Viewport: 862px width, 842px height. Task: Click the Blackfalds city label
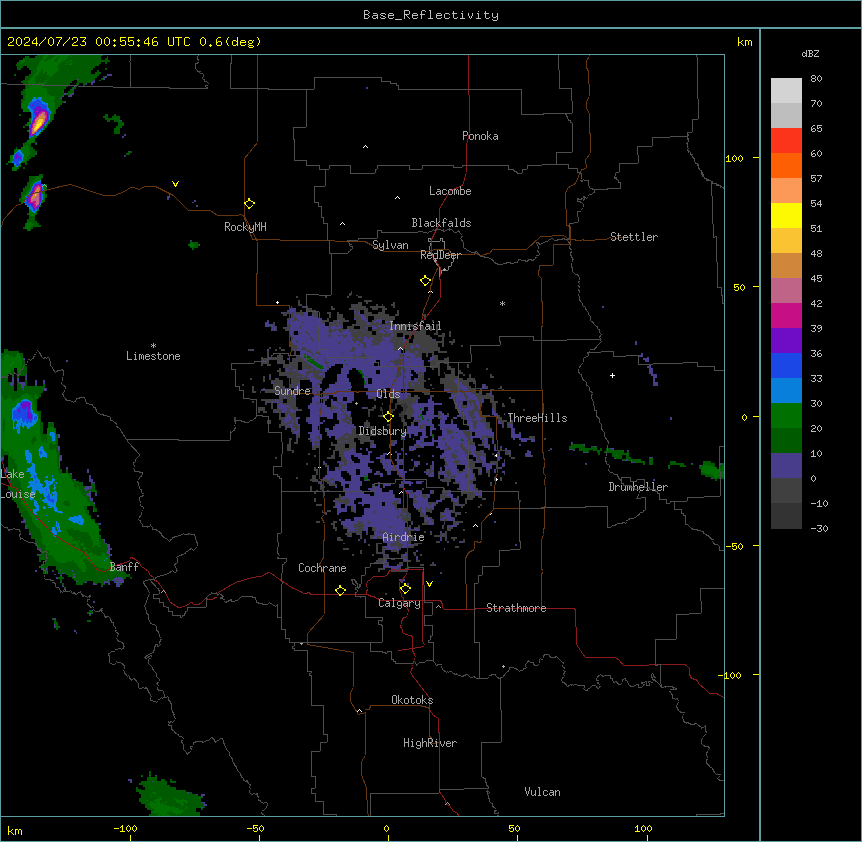441,223
